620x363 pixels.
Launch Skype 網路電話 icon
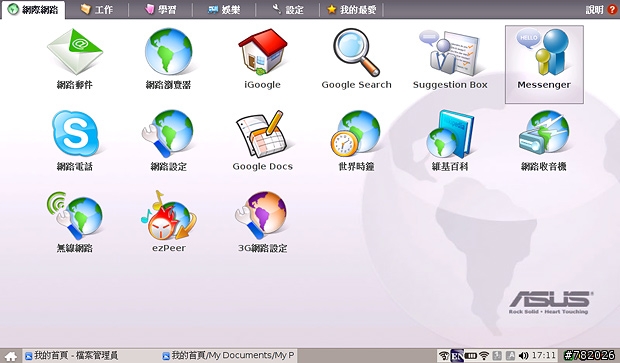tap(75, 133)
